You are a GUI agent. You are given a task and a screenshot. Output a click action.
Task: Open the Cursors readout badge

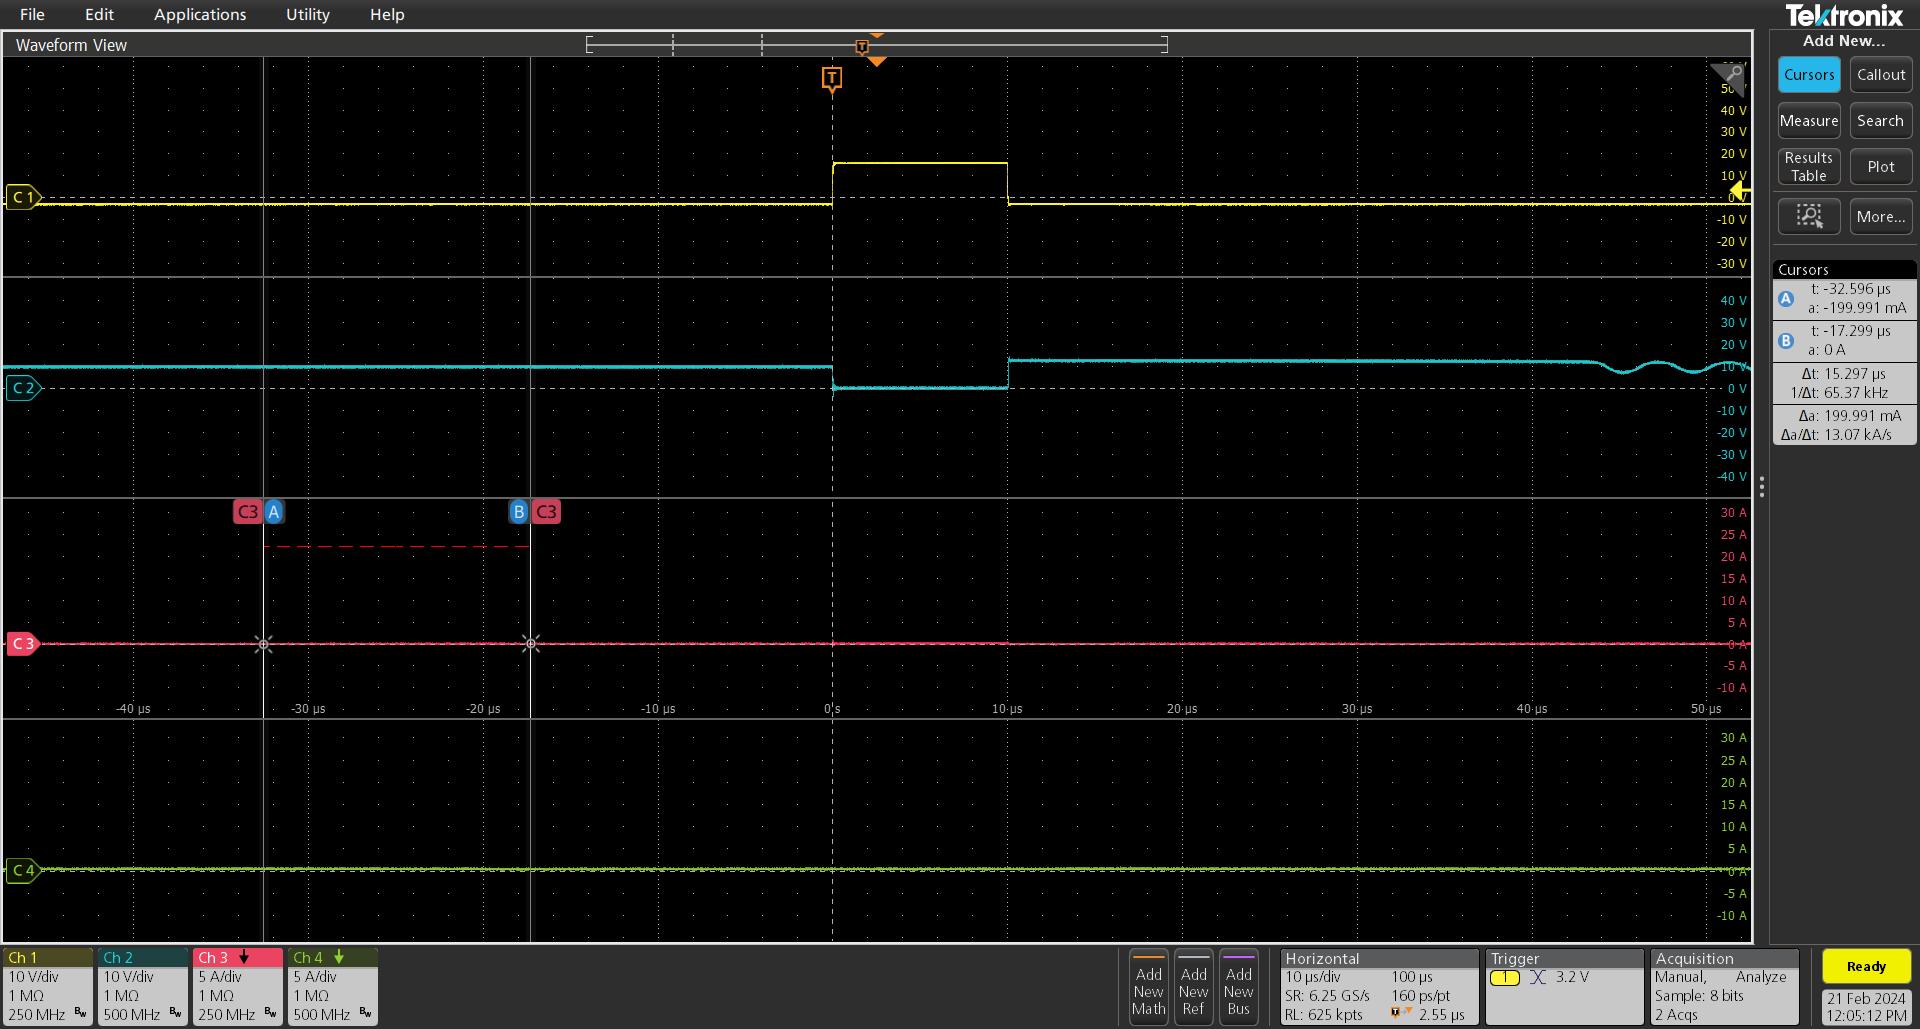[1844, 353]
